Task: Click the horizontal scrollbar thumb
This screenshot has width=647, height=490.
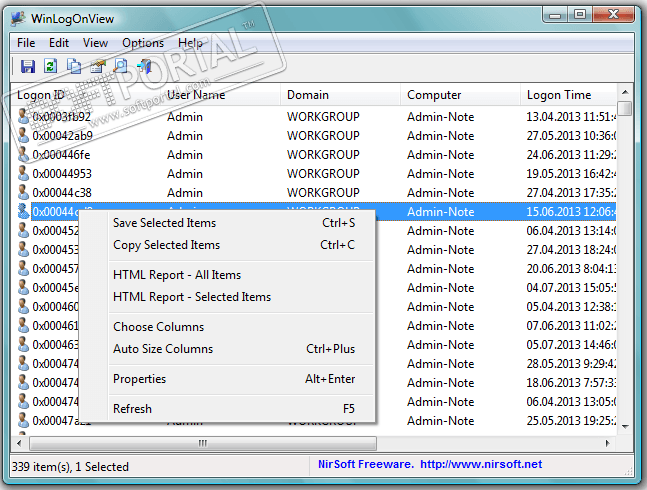Action: coord(203,443)
